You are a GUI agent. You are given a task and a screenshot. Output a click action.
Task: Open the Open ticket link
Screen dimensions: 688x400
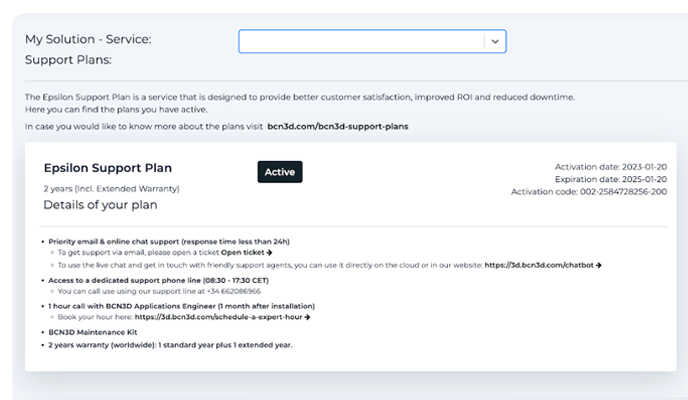243,253
